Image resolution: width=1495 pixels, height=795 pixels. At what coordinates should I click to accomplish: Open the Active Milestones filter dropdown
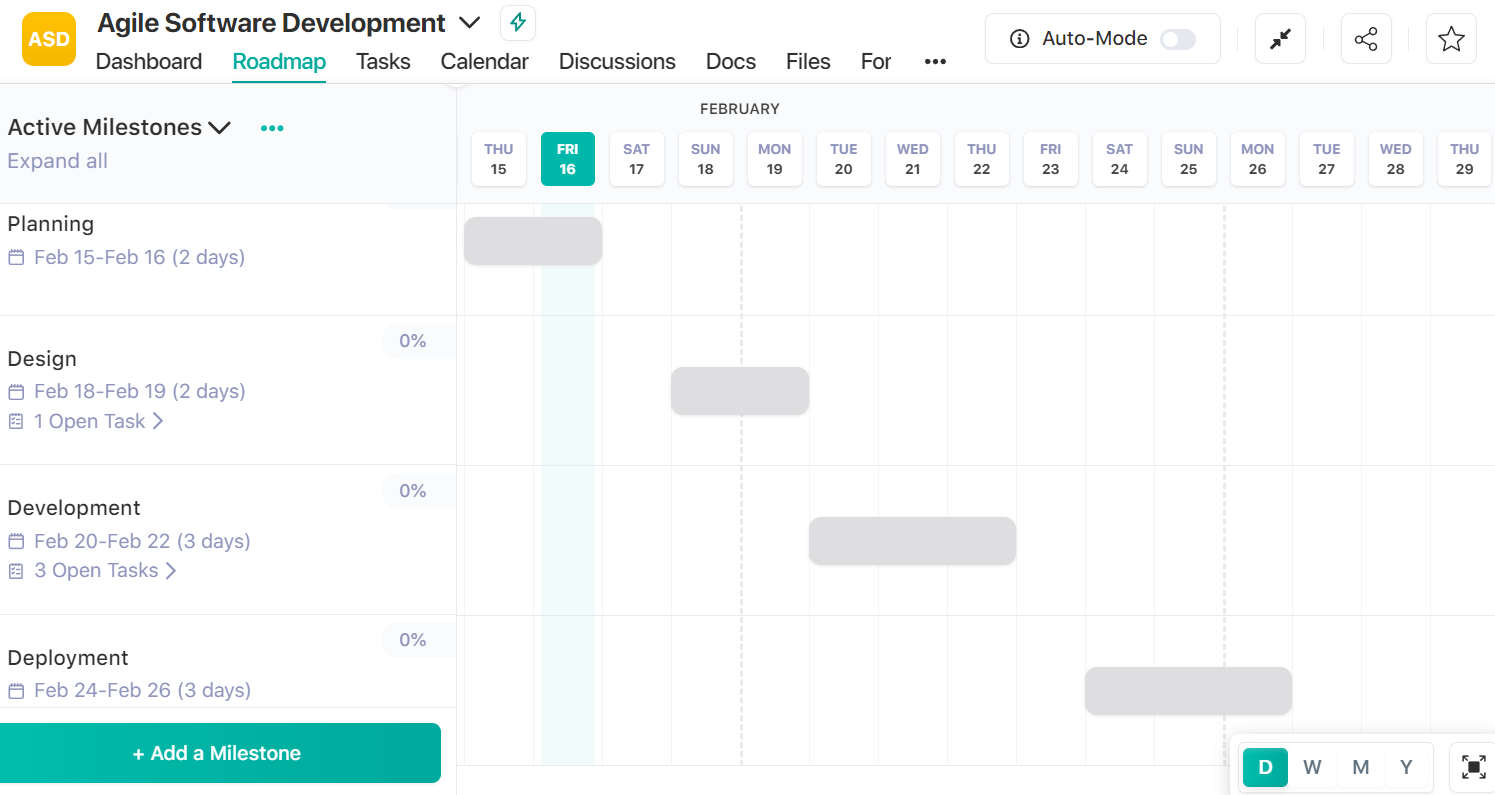pos(220,127)
